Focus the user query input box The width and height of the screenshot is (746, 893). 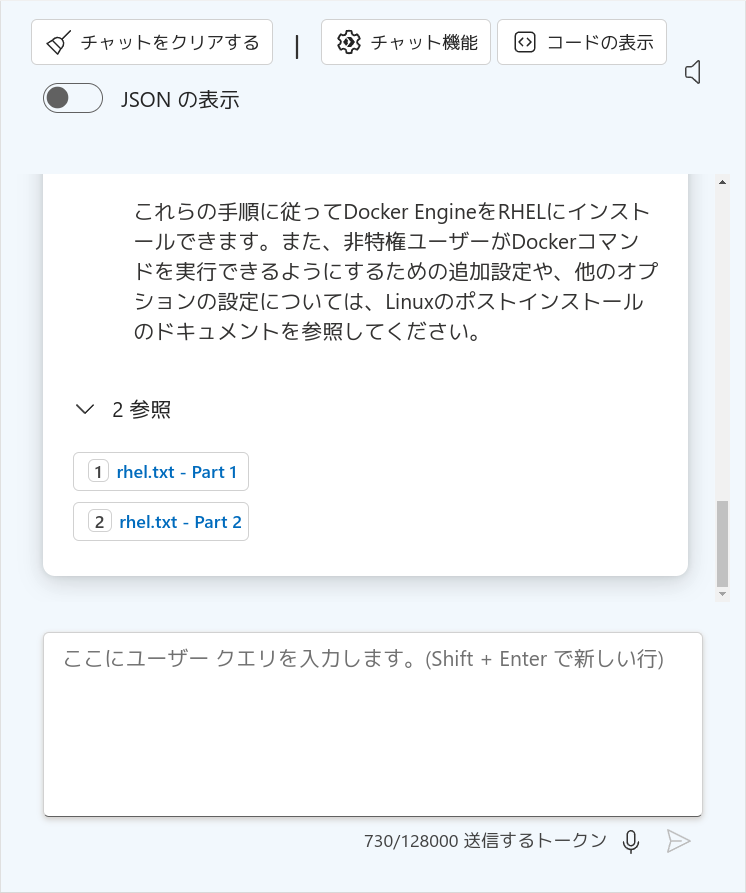(373, 724)
